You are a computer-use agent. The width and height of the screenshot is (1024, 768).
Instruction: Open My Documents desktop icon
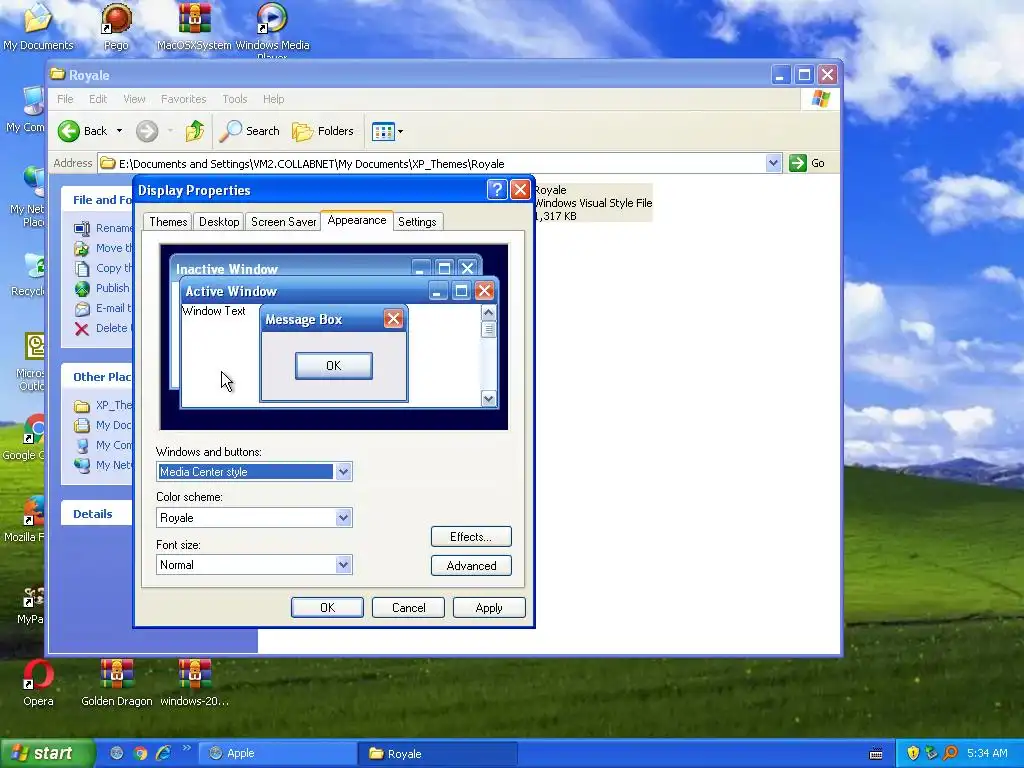38,26
